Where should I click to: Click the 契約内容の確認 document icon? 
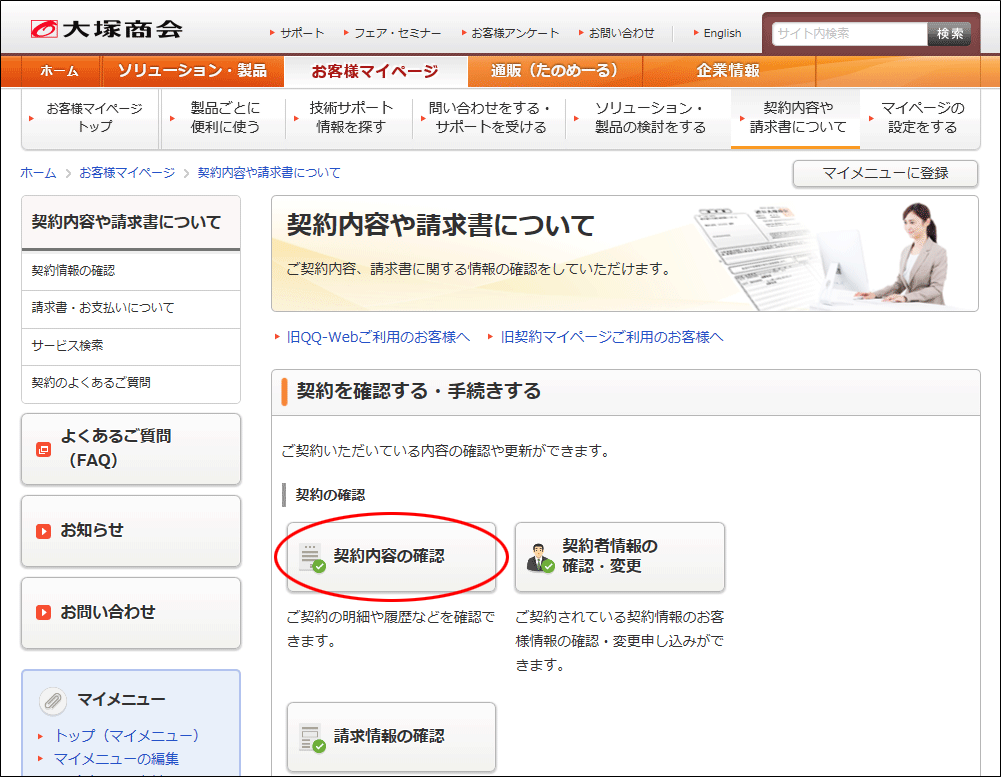coord(313,557)
